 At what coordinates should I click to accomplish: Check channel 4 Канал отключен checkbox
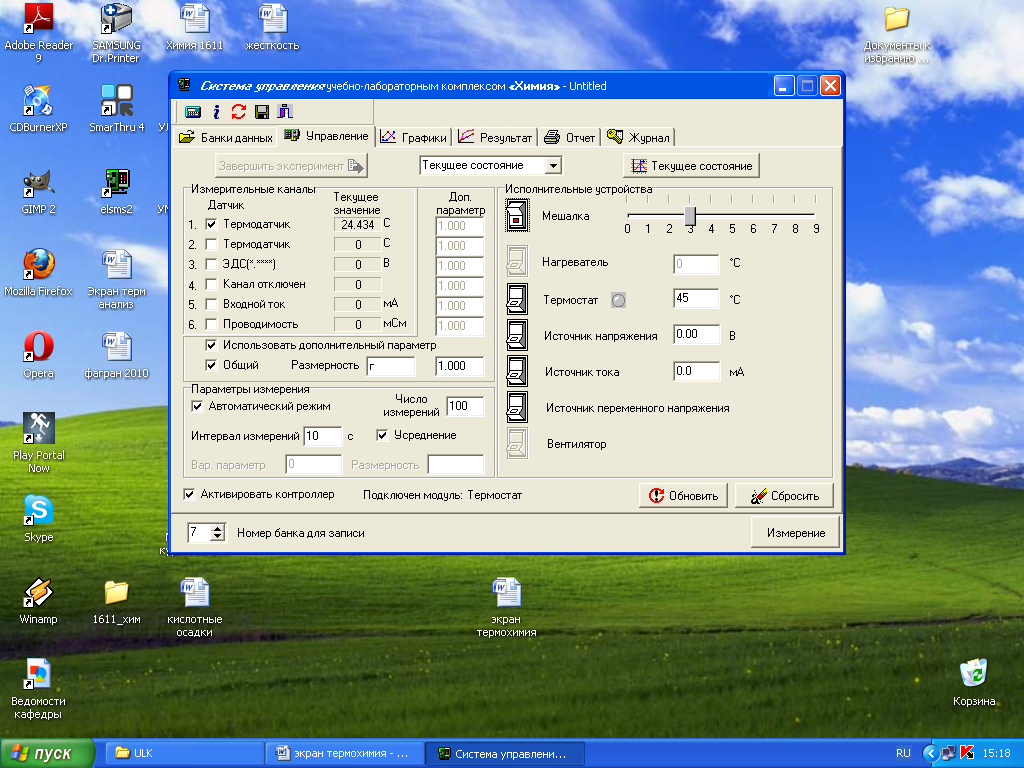click(x=211, y=284)
